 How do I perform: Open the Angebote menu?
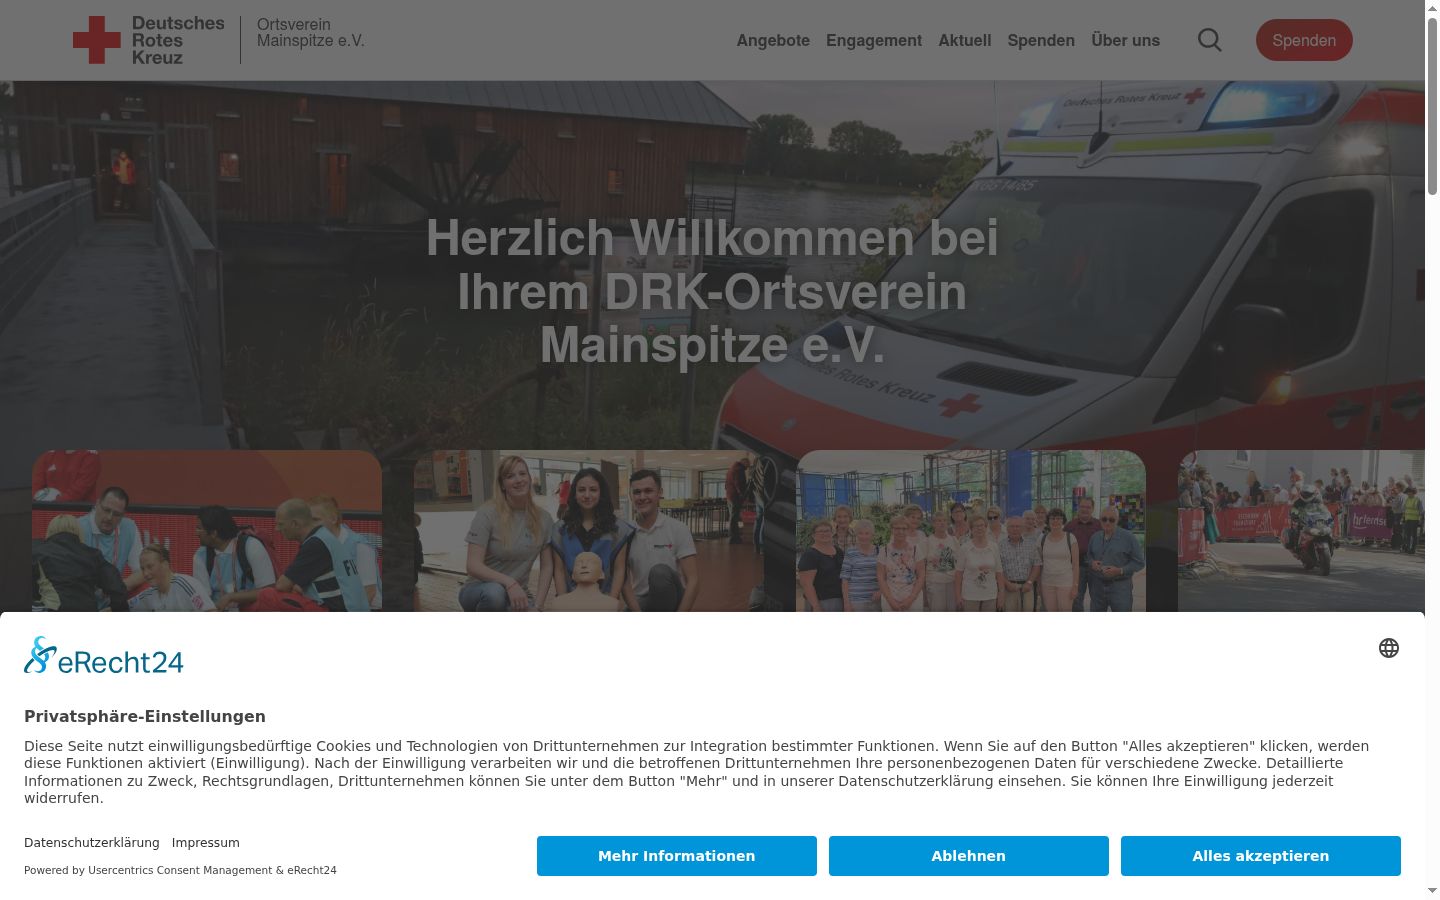tap(773, 40)
